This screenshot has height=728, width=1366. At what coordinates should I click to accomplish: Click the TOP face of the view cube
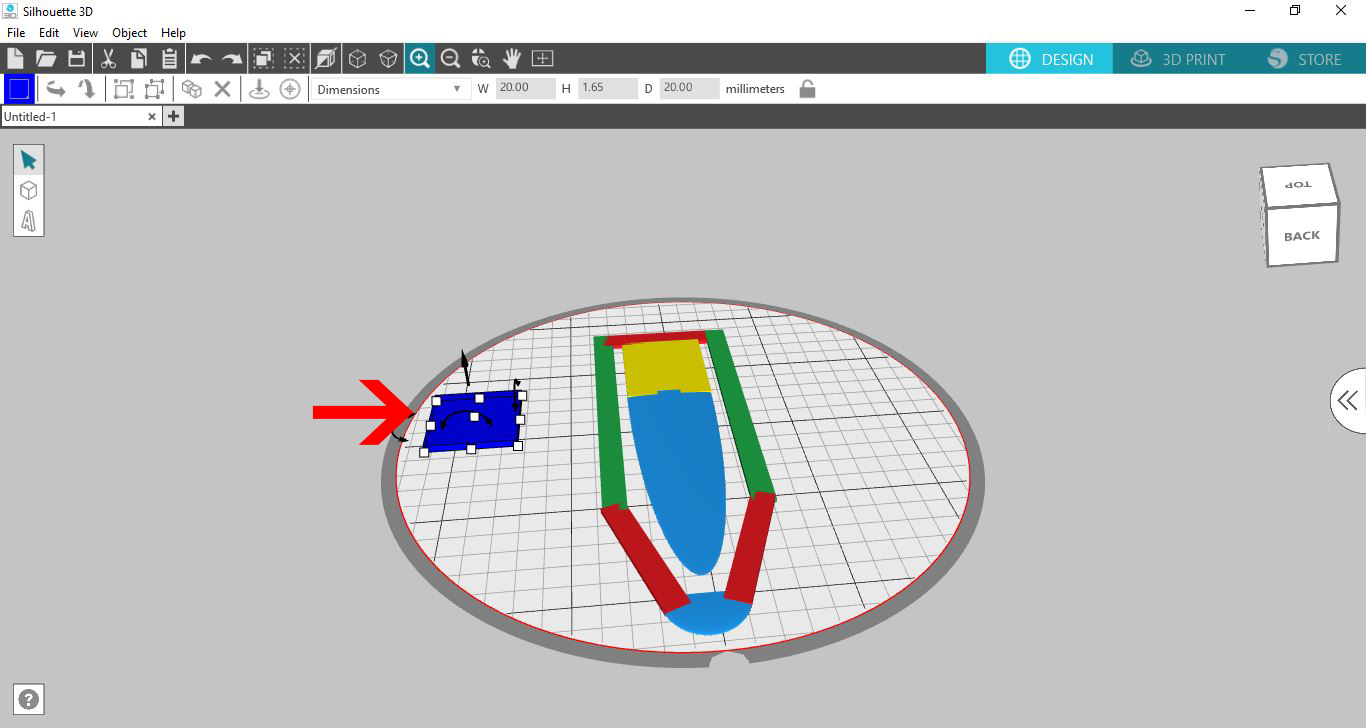[1298, 185]
